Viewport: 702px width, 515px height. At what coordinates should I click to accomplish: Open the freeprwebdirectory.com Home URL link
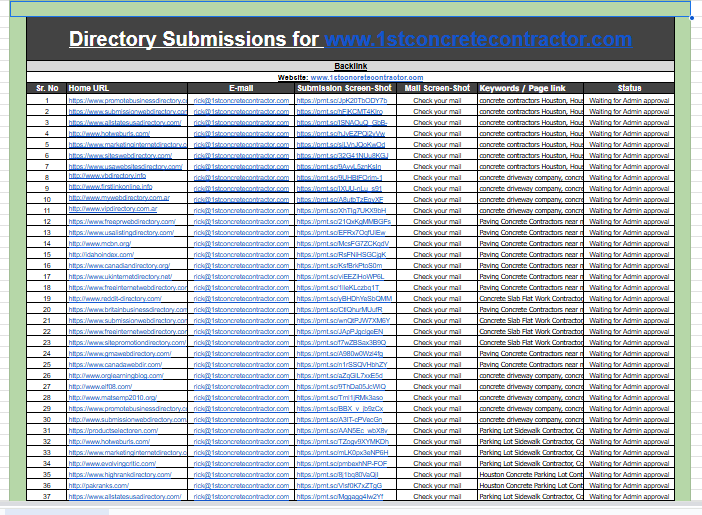pos(122,222)
